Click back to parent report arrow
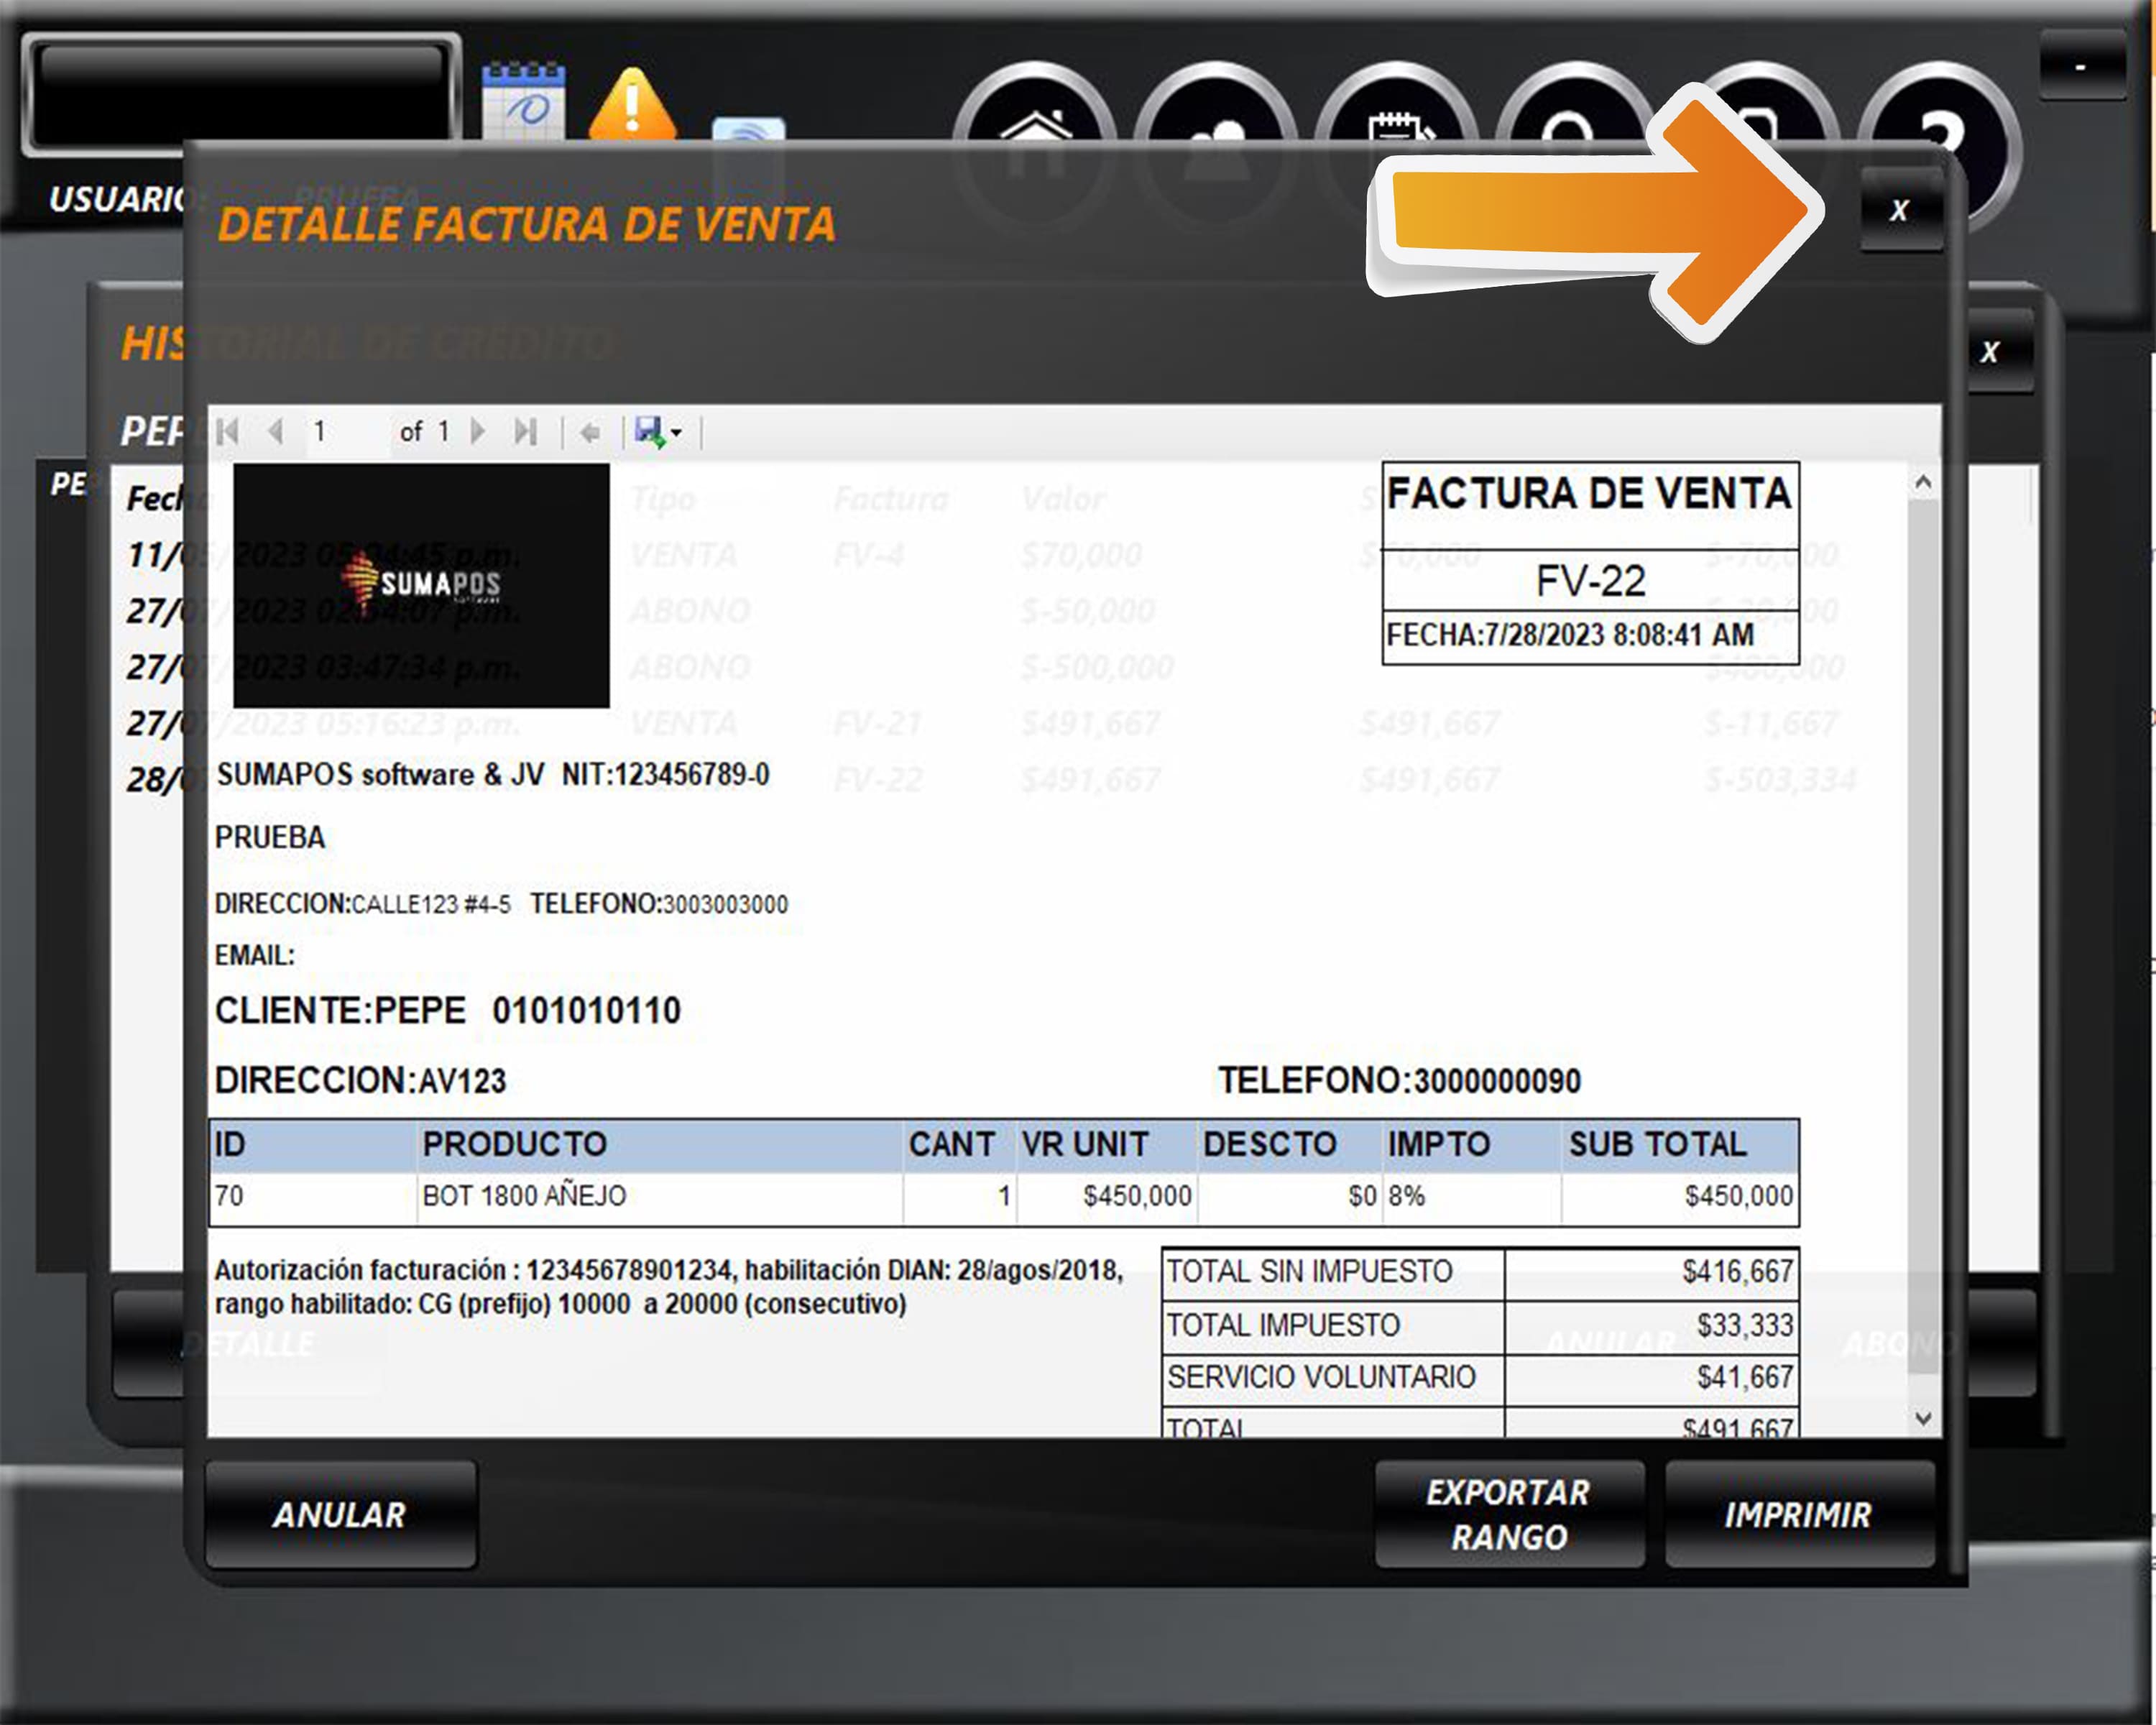The height and width of the screenshot is (1725, 2156). pyautogui.click(x=590, y=432)
